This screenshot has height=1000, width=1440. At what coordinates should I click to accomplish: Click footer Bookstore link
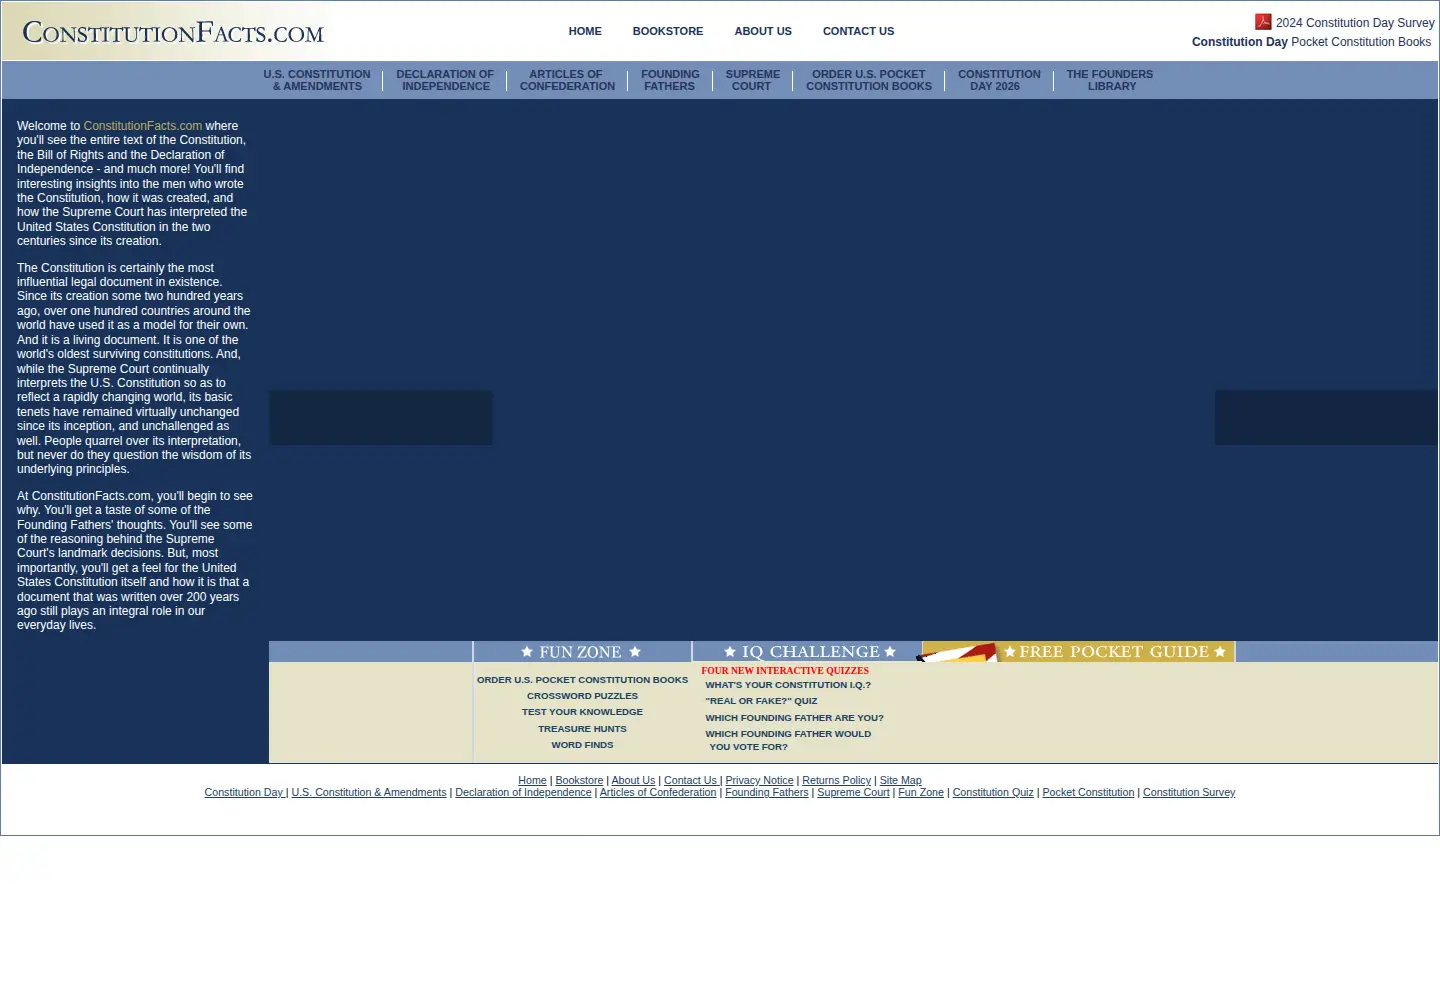pos(579,781)
